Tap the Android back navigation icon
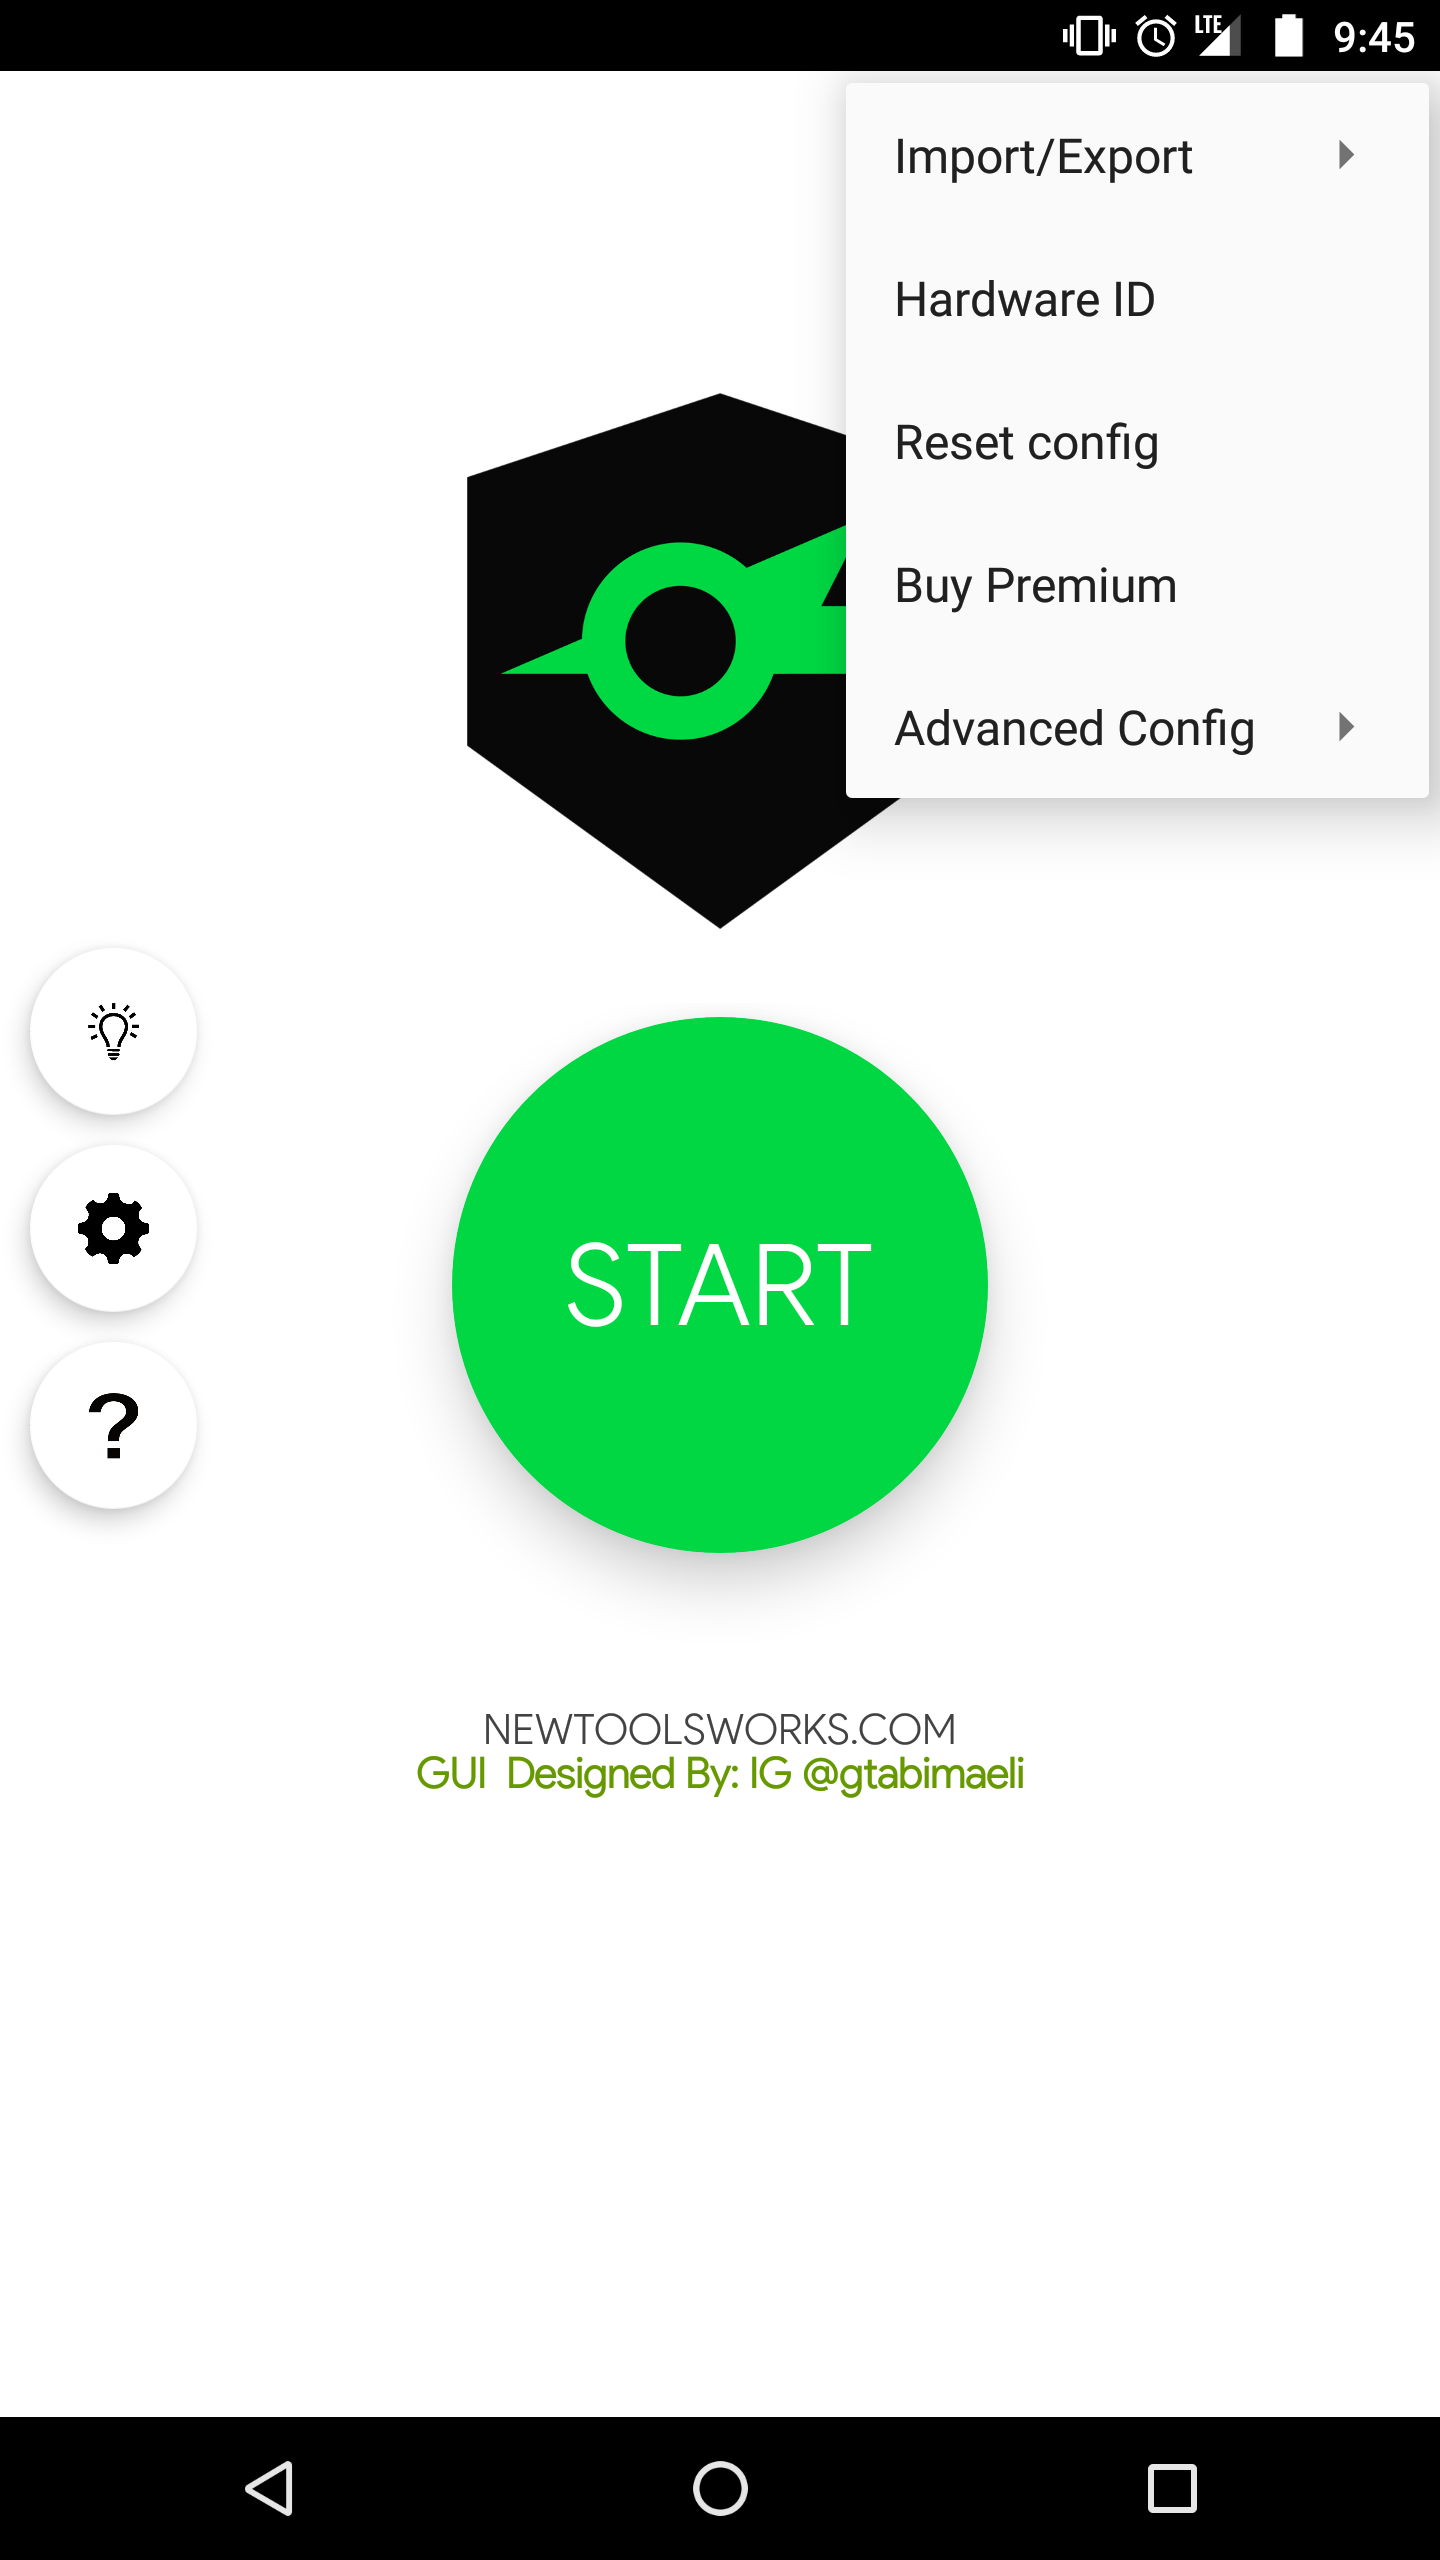The height and width of the screenshot is (2560, 1440). pyautogui.click(x=269, y=2488)
